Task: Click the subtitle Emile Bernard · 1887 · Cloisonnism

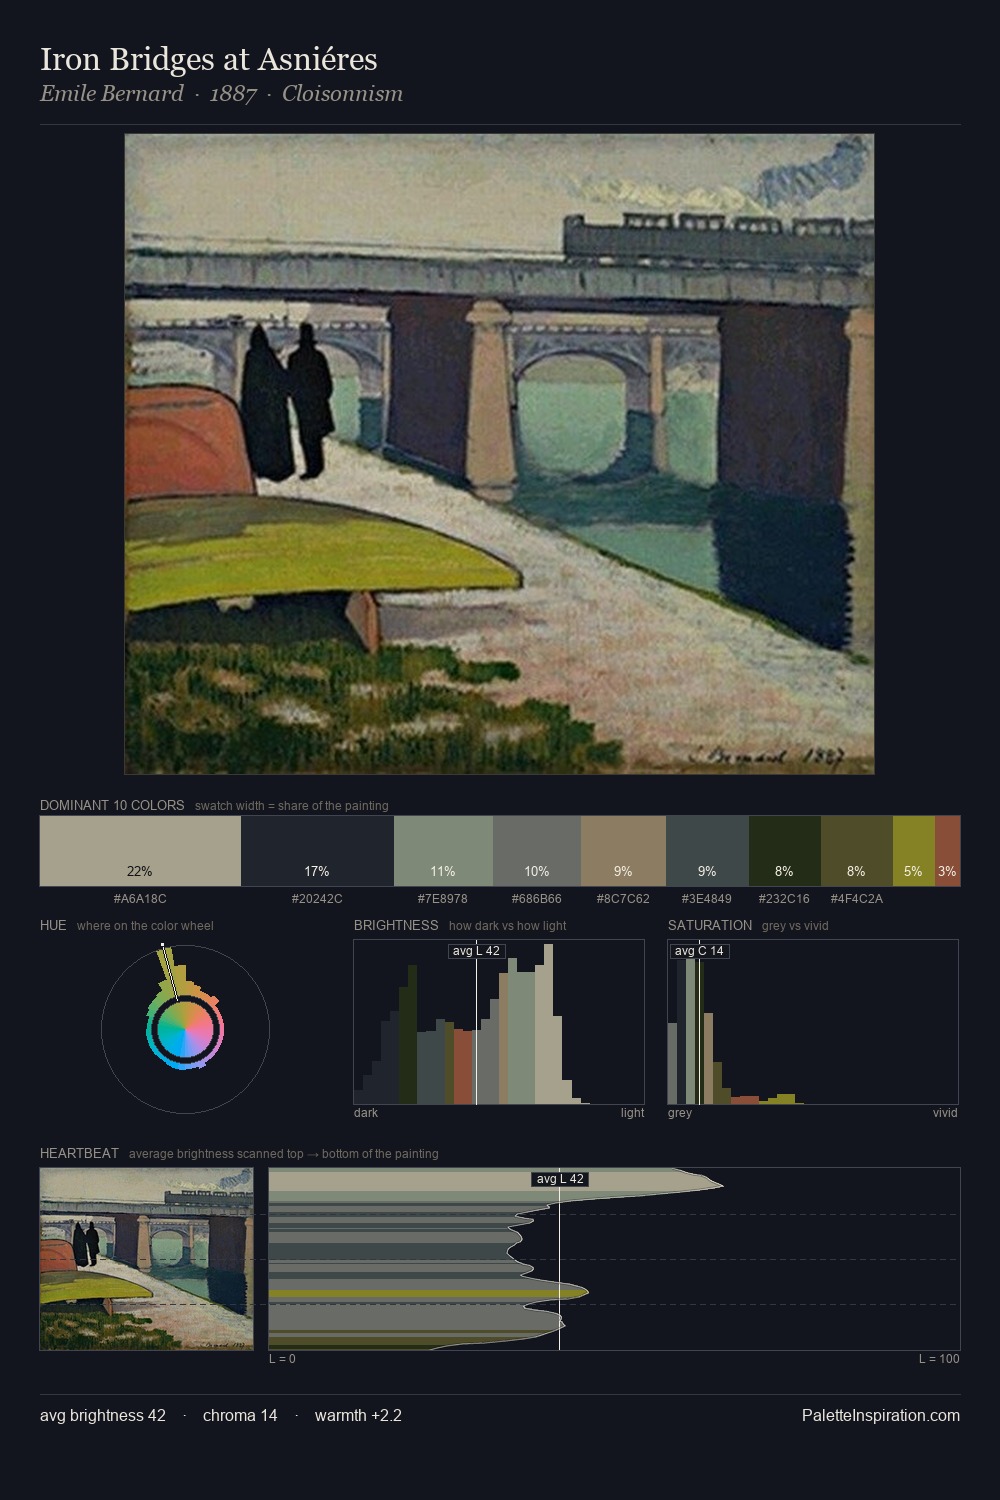Action: click(x=221, y=94)
